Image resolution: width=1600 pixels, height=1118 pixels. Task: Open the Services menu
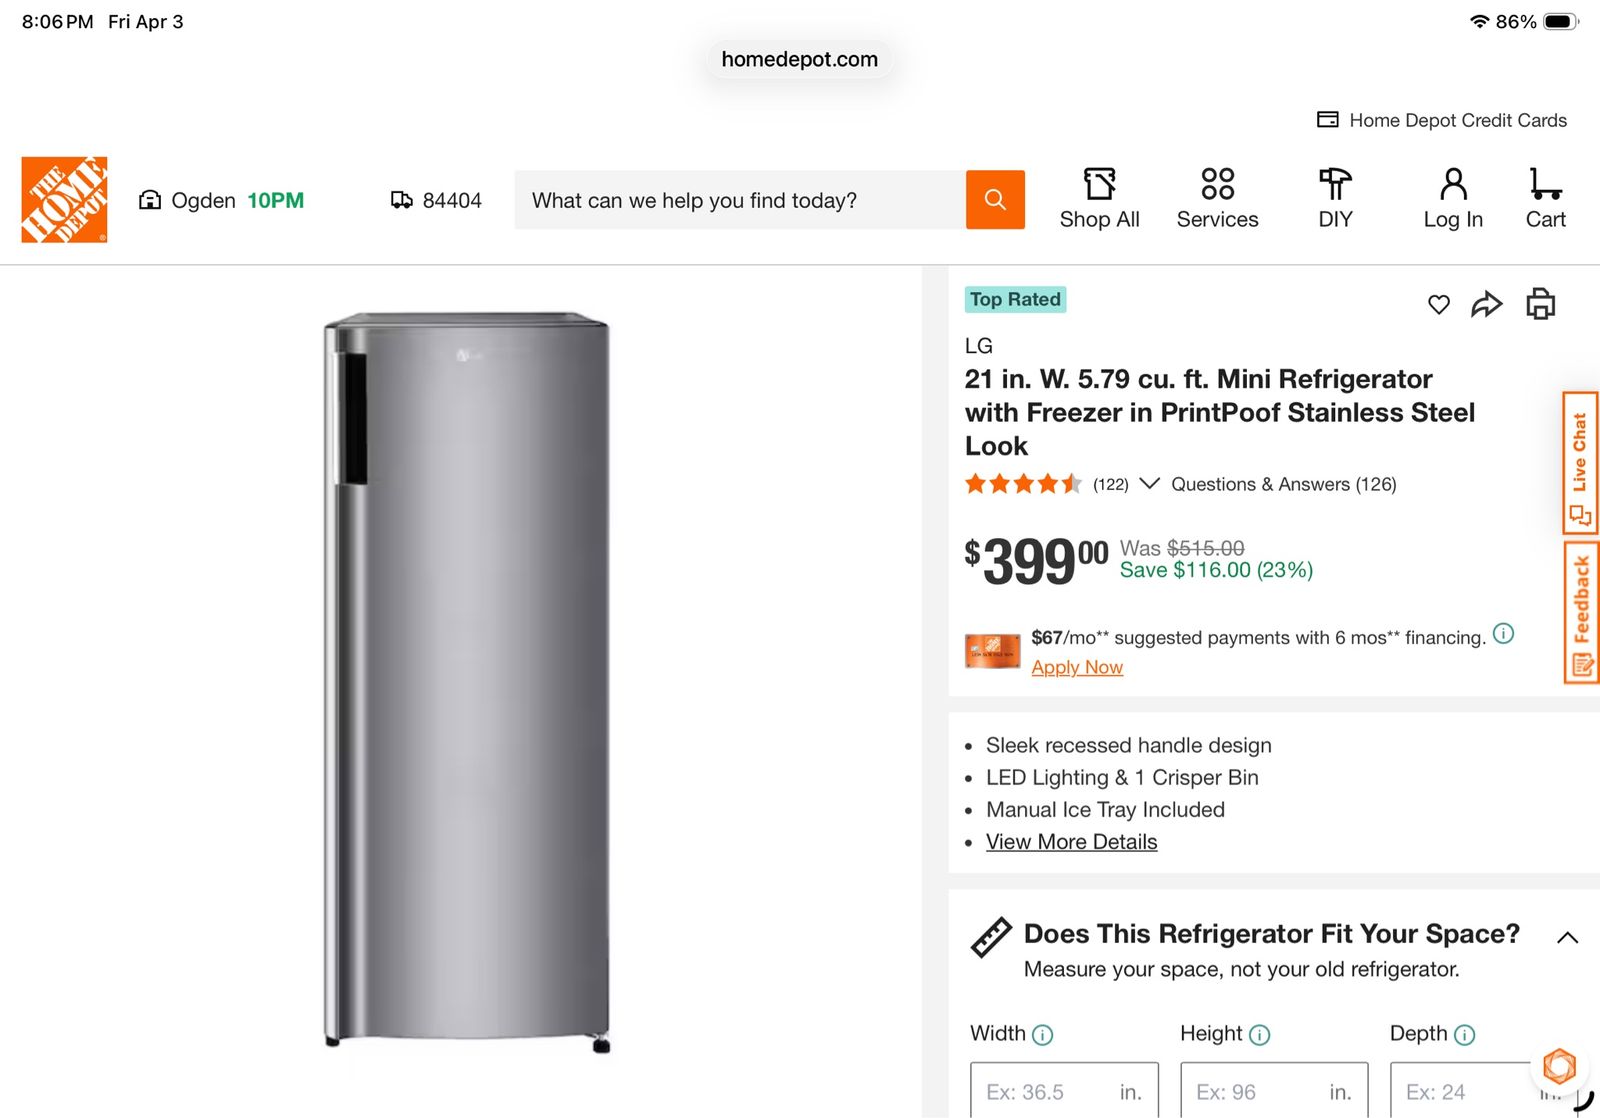1217,200
